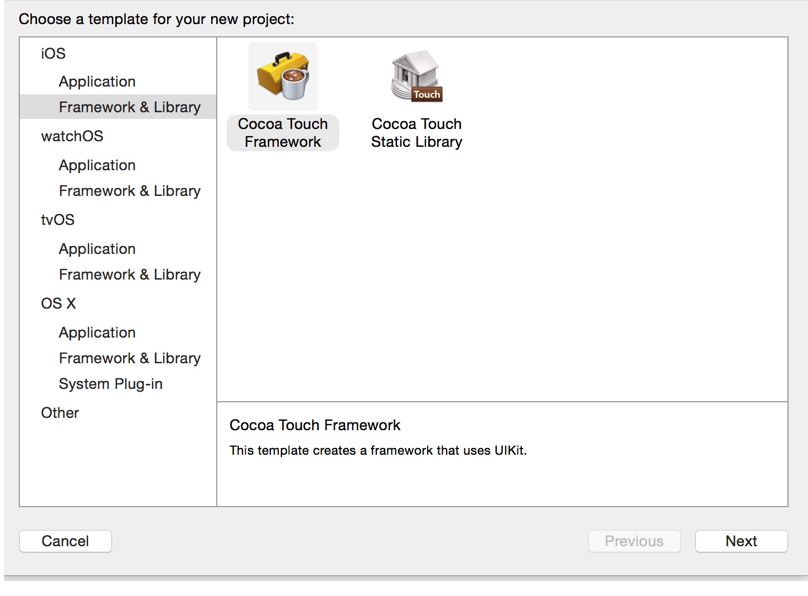The height and width of the screenshot is (596, 808).
Task: Select Framework & Library under OS X
Action: (x=129, y=358)
